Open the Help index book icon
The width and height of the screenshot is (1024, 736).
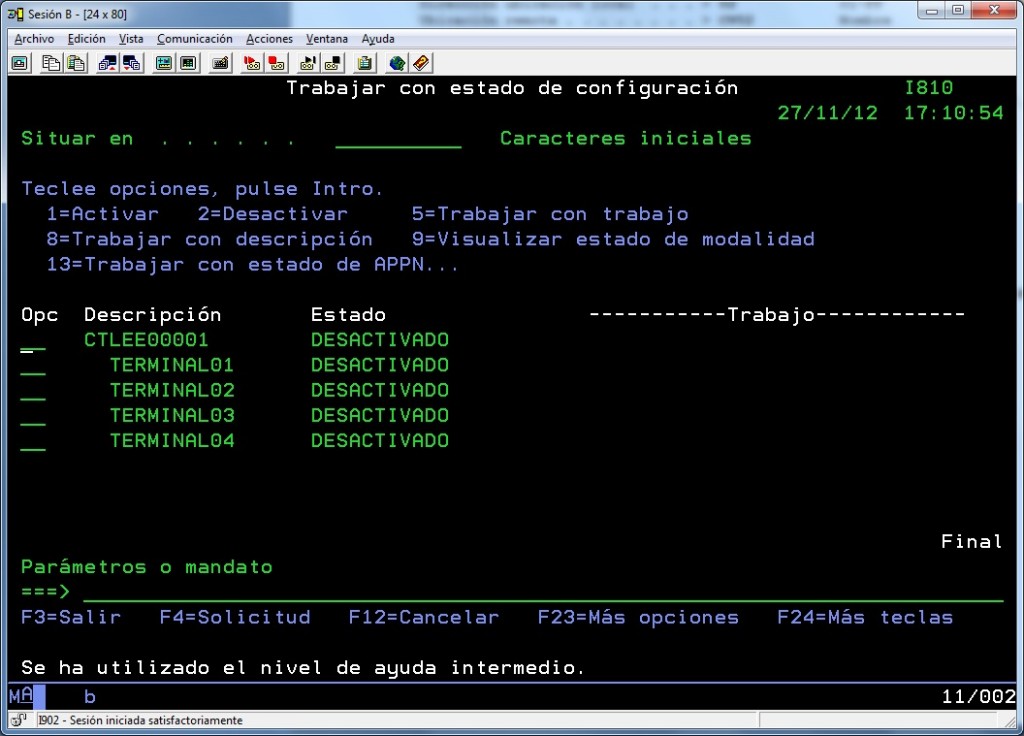pyautogui.click(x=421, y=63)
